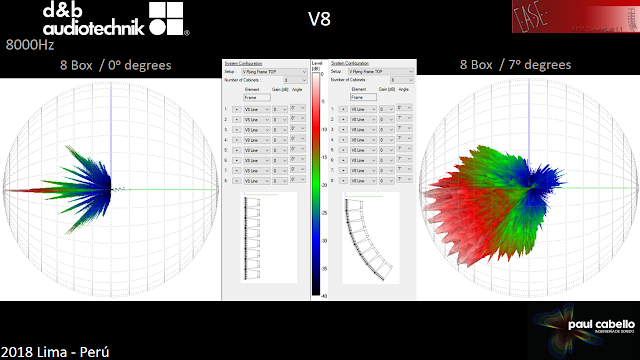The height and width of the screenshot is (360, 640).
Task: Open row 5 angle dropdown in right panel
Action: [404, 149]
